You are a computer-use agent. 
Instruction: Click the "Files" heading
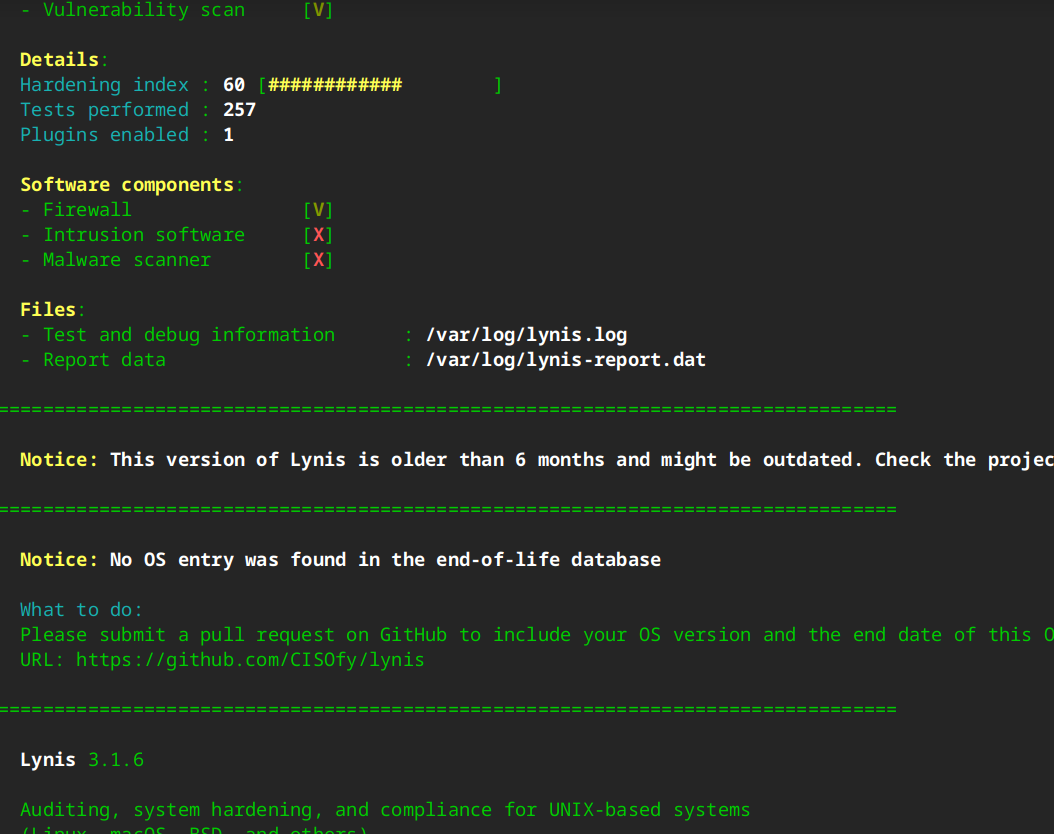(48, 310)
